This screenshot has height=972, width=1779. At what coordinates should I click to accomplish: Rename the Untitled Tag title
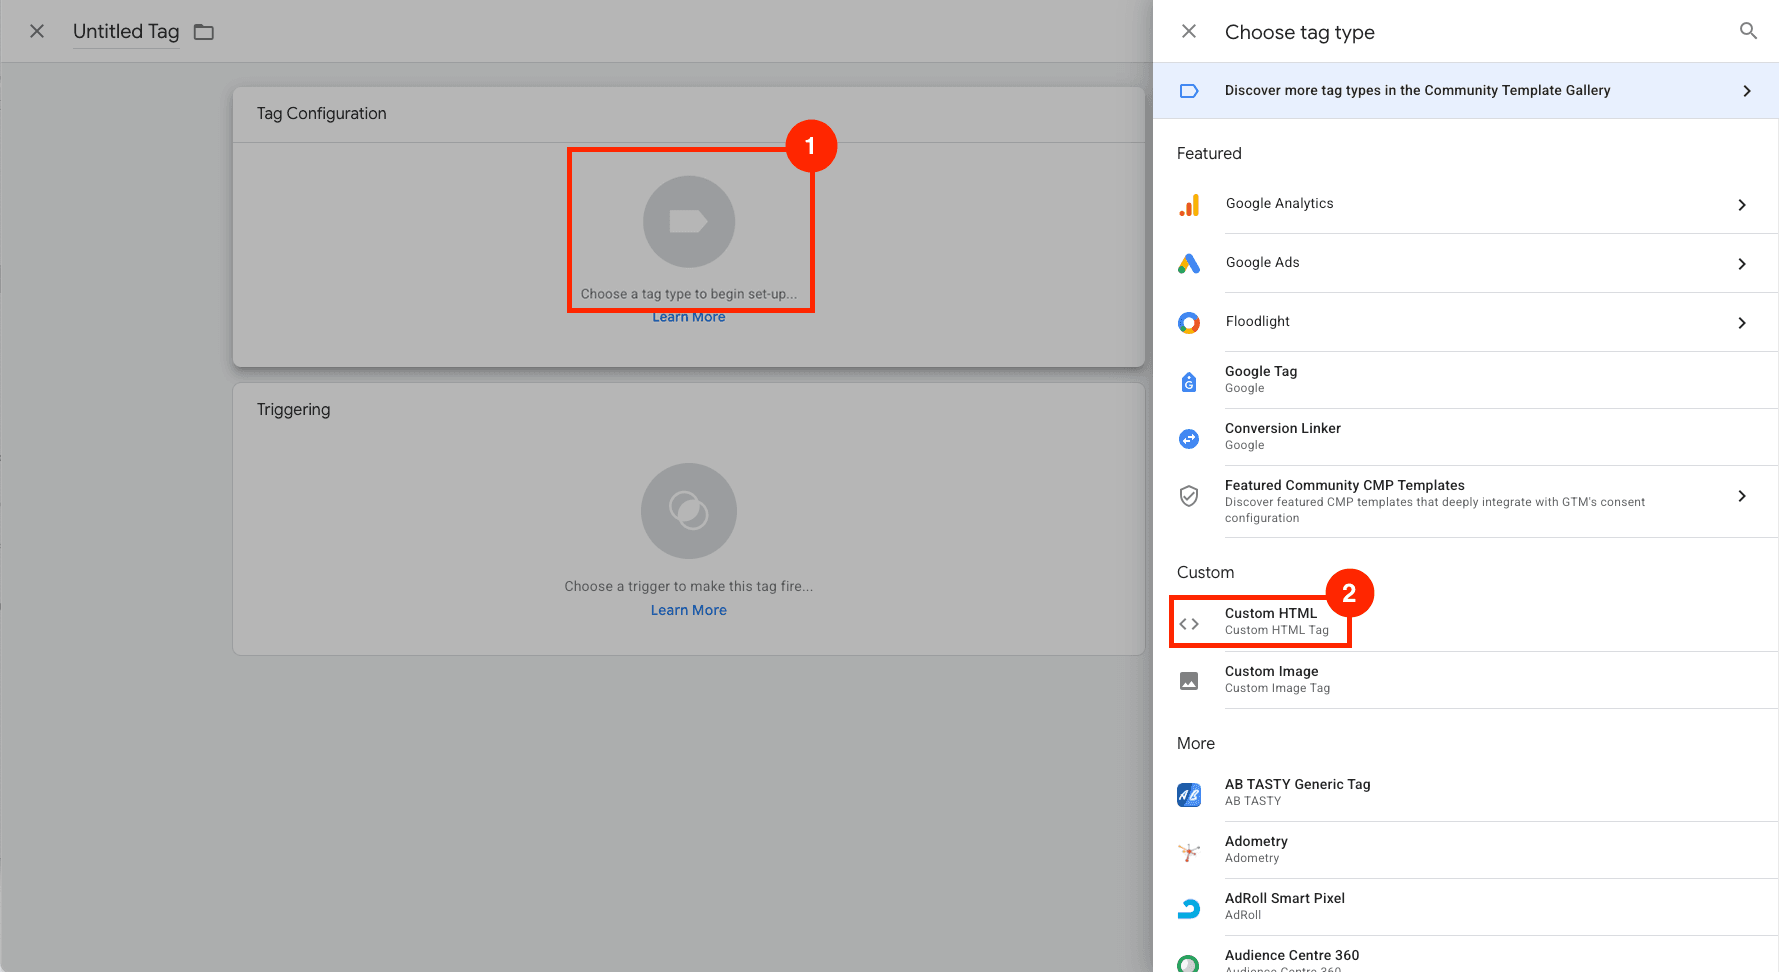pyautogui.click(x=126, y=31)
